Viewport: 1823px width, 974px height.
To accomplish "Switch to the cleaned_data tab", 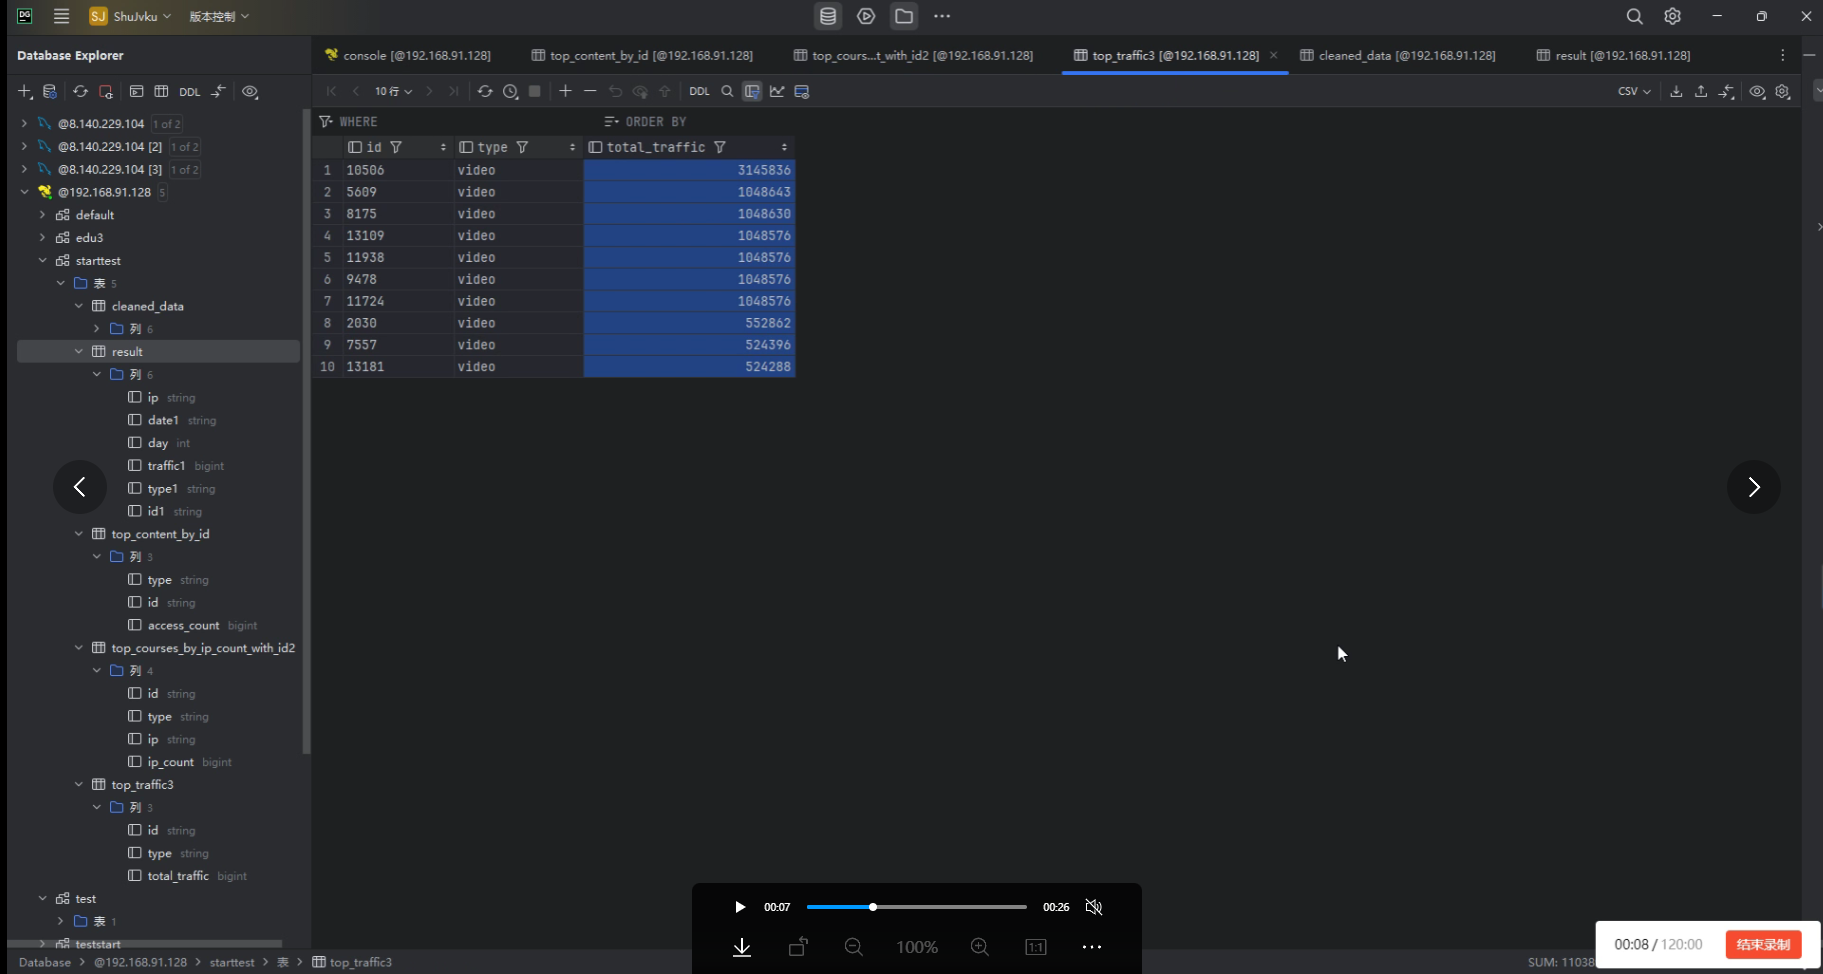I will [x=1397, y=55].
